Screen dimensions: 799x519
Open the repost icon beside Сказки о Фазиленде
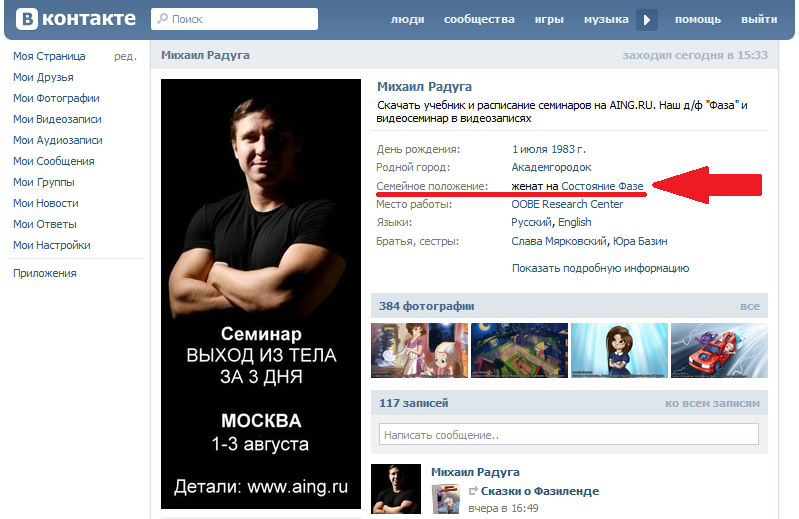click(x=473, y=490)
